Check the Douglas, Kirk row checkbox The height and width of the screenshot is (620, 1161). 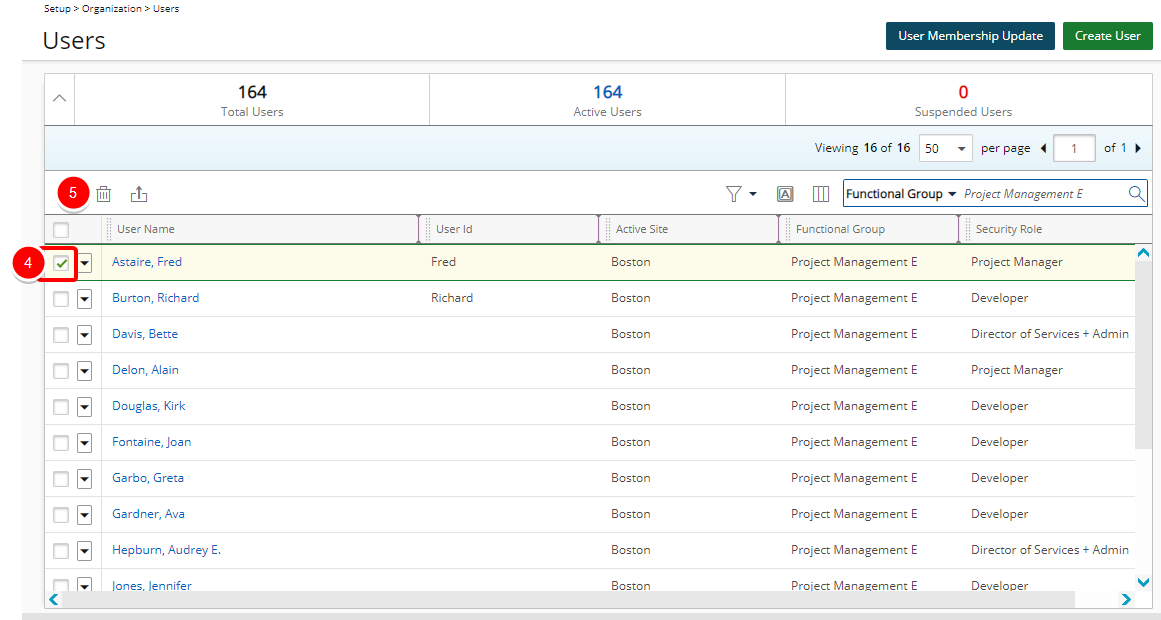pos(61,407)
